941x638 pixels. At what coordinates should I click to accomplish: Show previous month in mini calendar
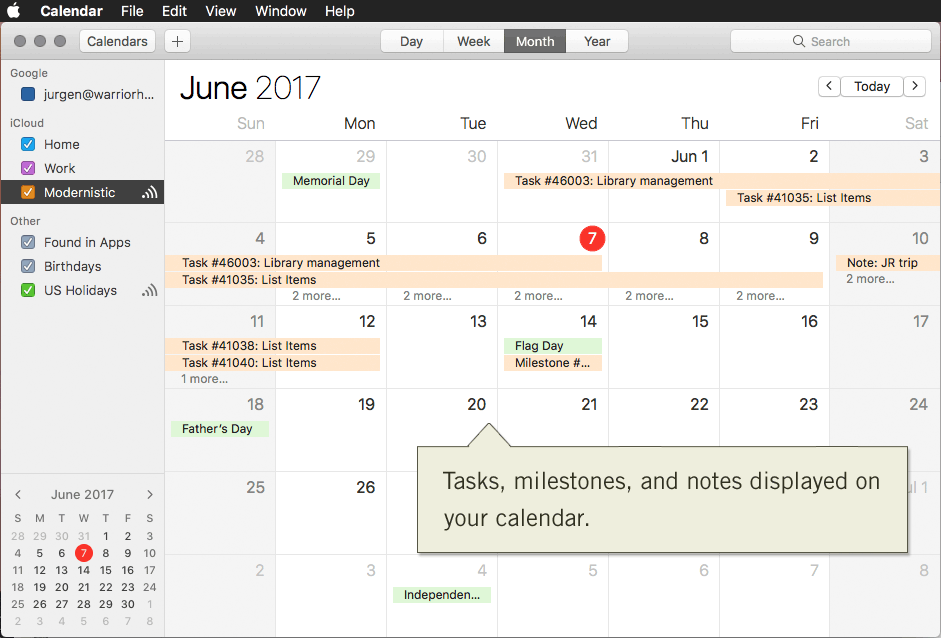18,495
